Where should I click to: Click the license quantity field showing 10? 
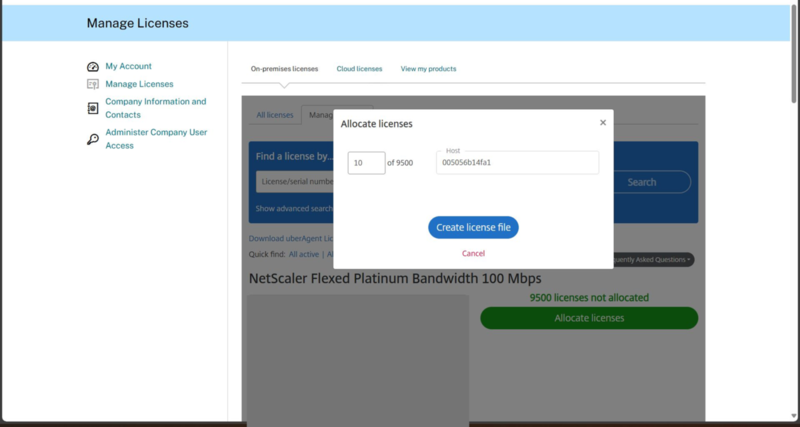(x=366, y=163)
